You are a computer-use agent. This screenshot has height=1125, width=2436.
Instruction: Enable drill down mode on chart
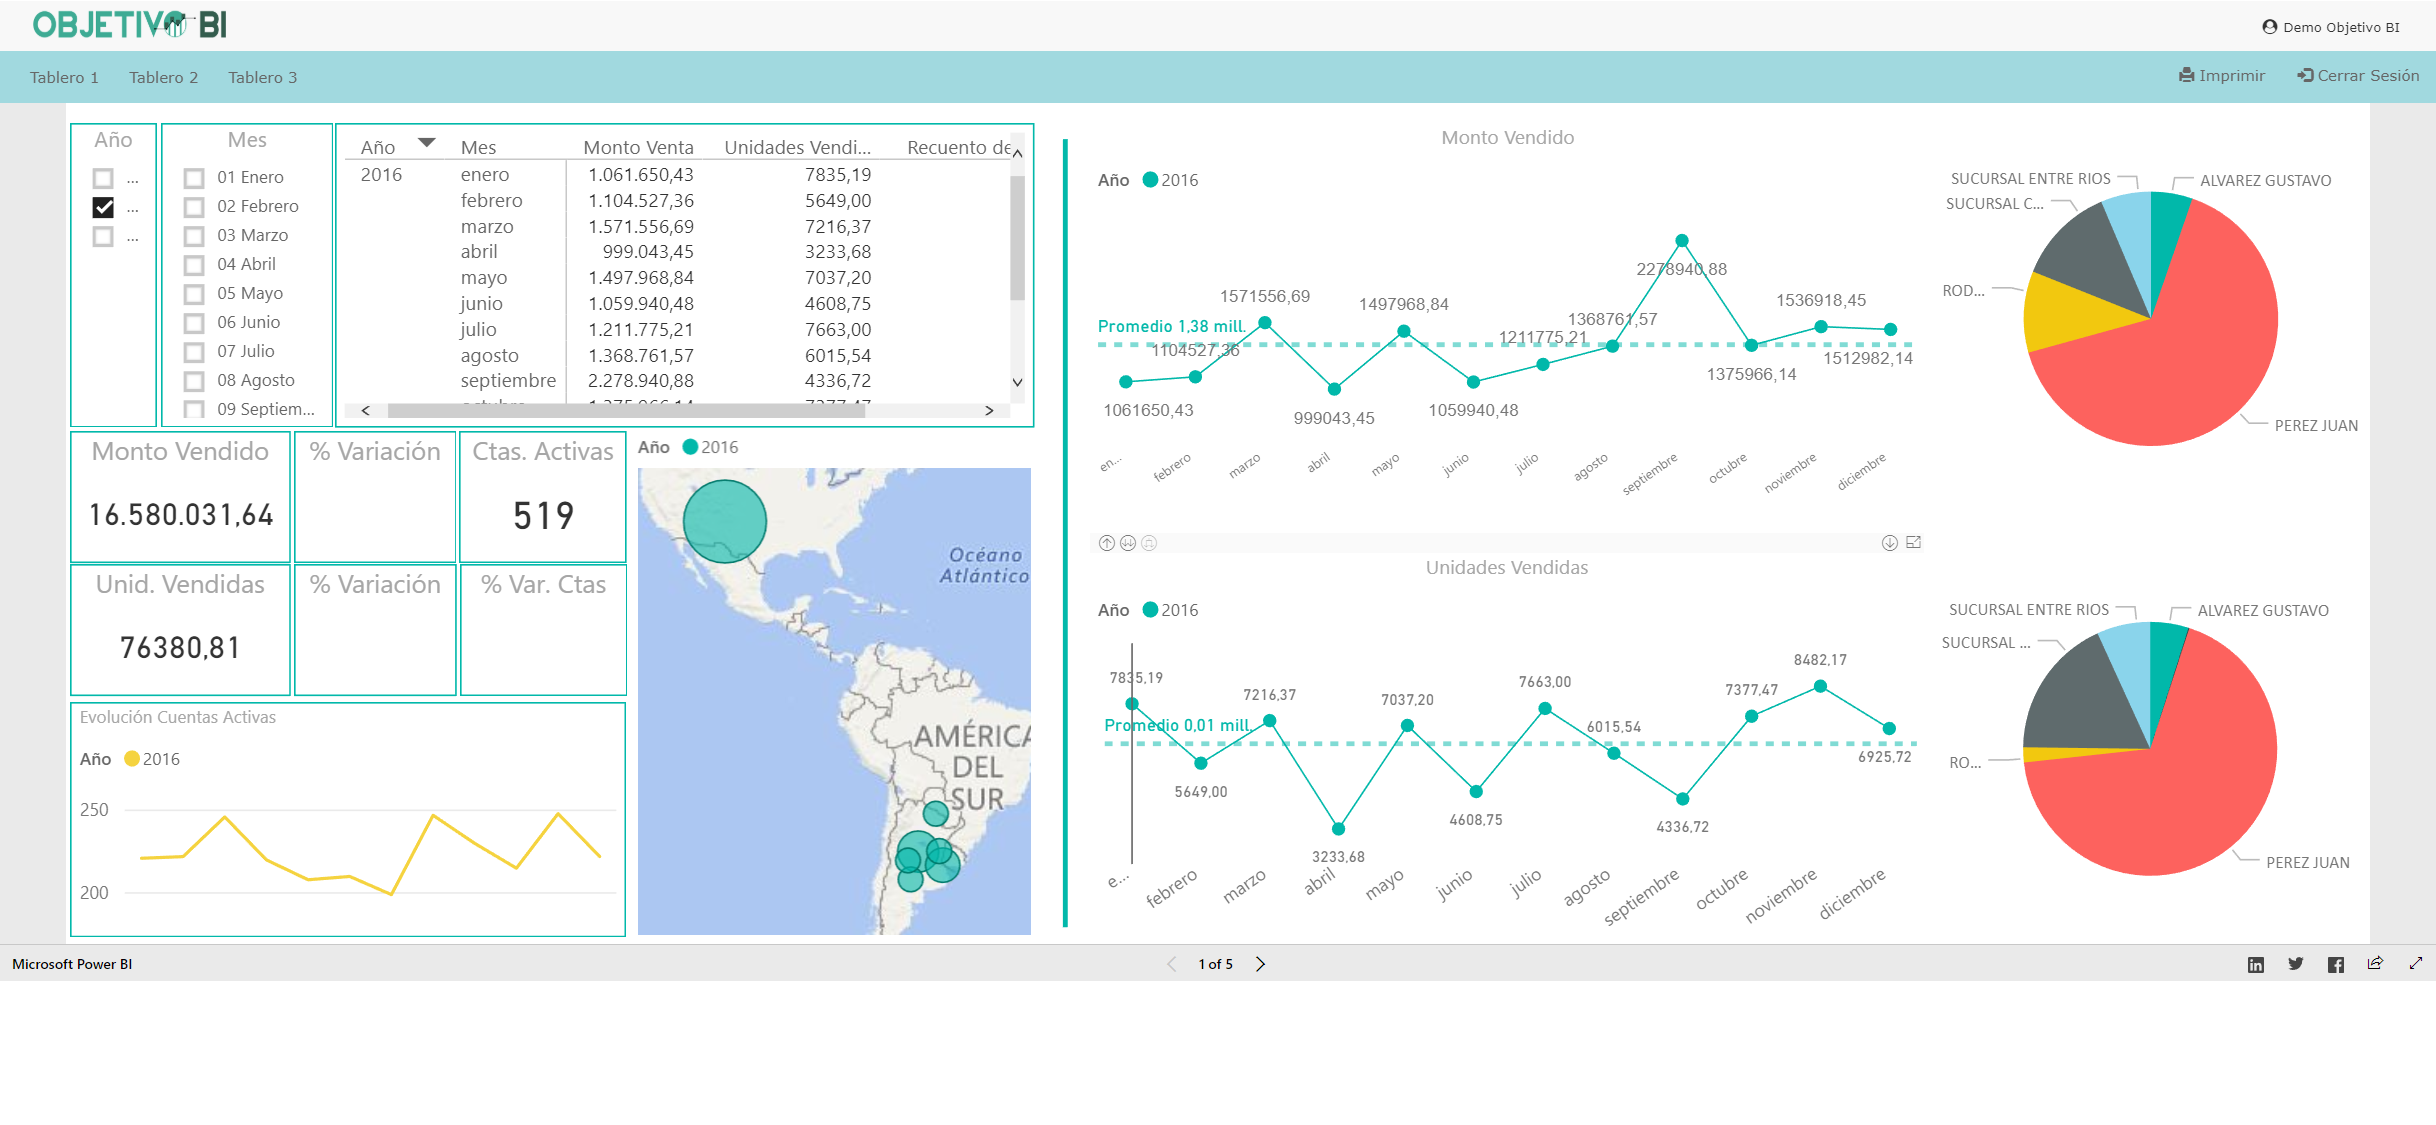[1889, 543]
